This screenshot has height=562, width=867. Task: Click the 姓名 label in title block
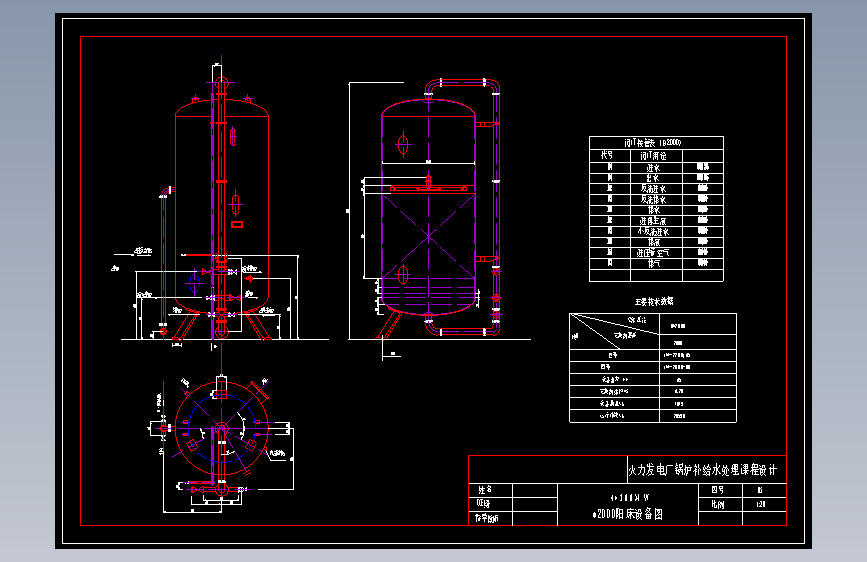(x=485, y=490)
